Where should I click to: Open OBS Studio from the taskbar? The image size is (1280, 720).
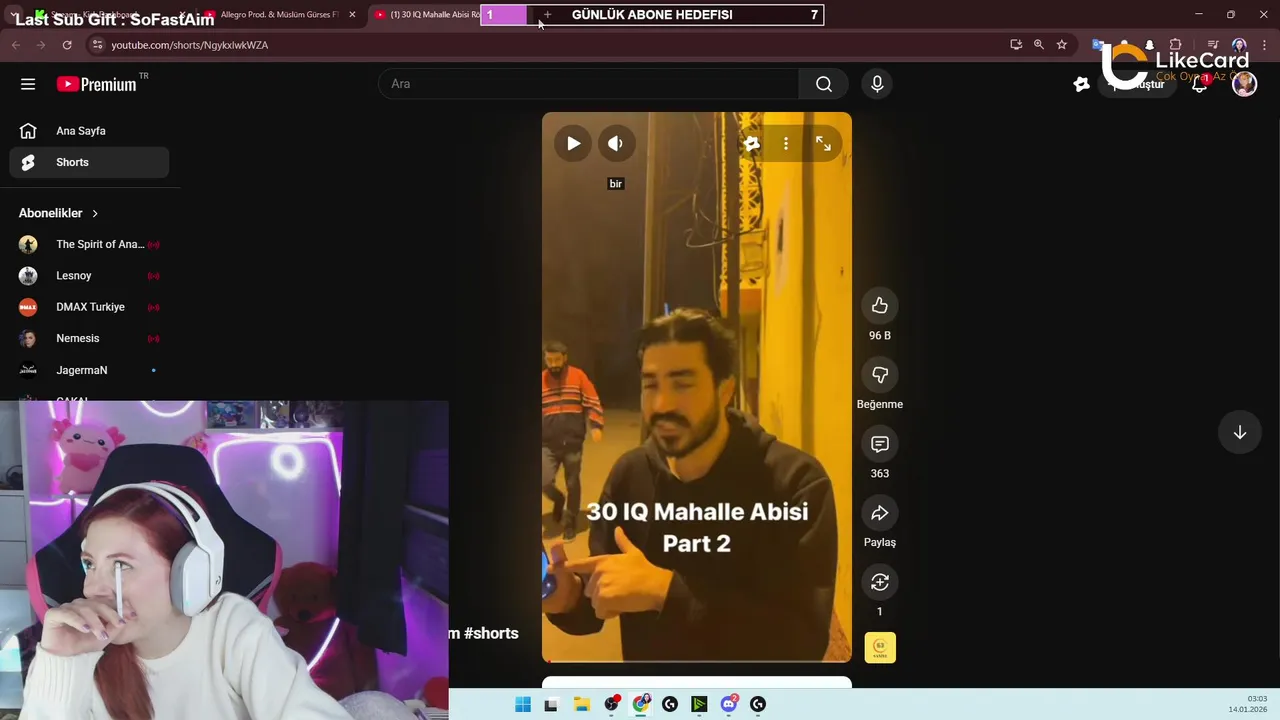point(611,704)
